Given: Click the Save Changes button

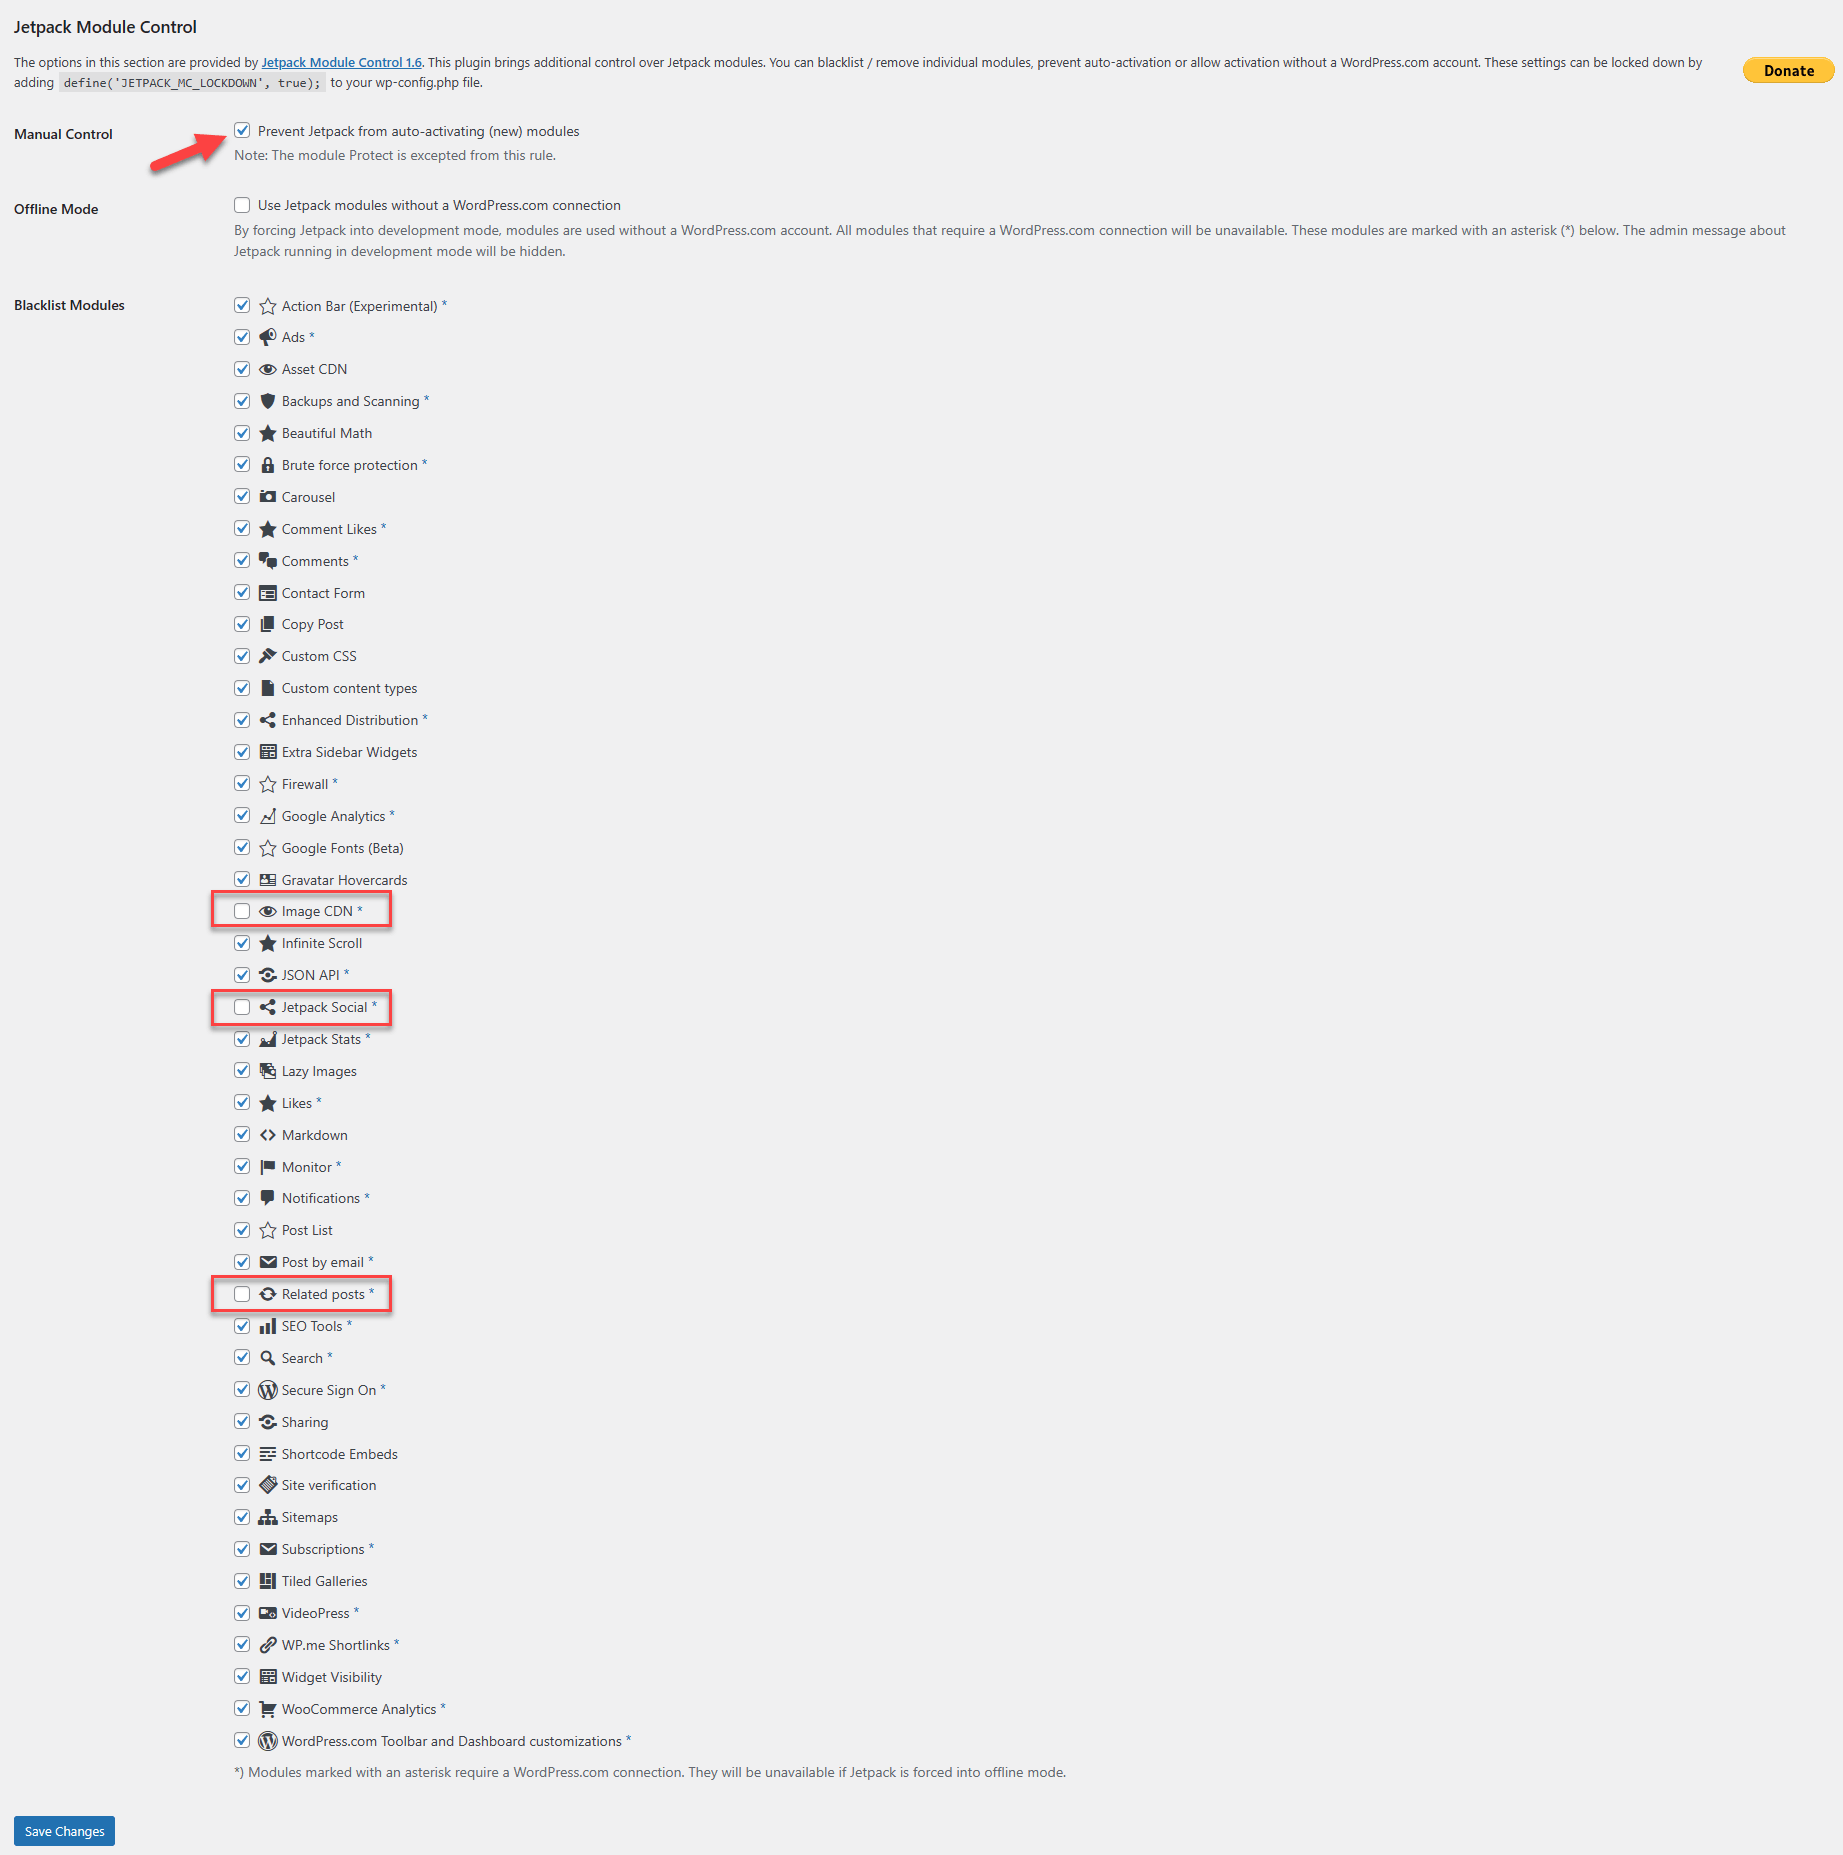Looking at the screenshot, I should point(64,1831).
